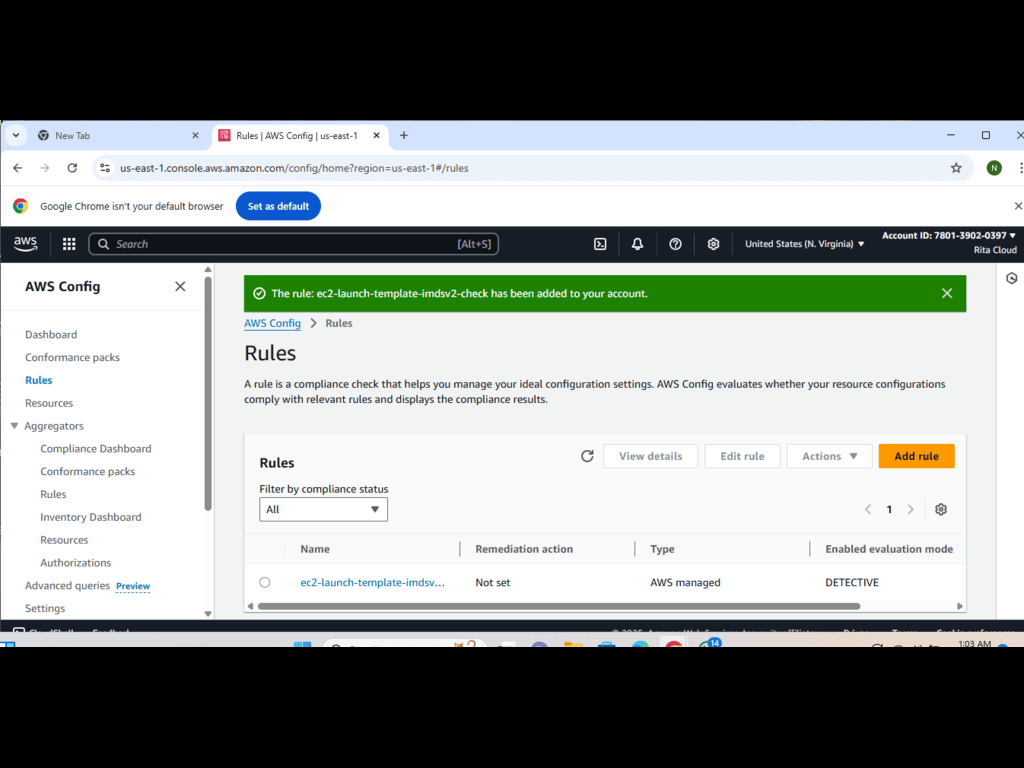Click the Not set remediation cell
Image resolution: width=1024 pixels, height=768 pixels.
pyautogui.click(x=492, y=583)
